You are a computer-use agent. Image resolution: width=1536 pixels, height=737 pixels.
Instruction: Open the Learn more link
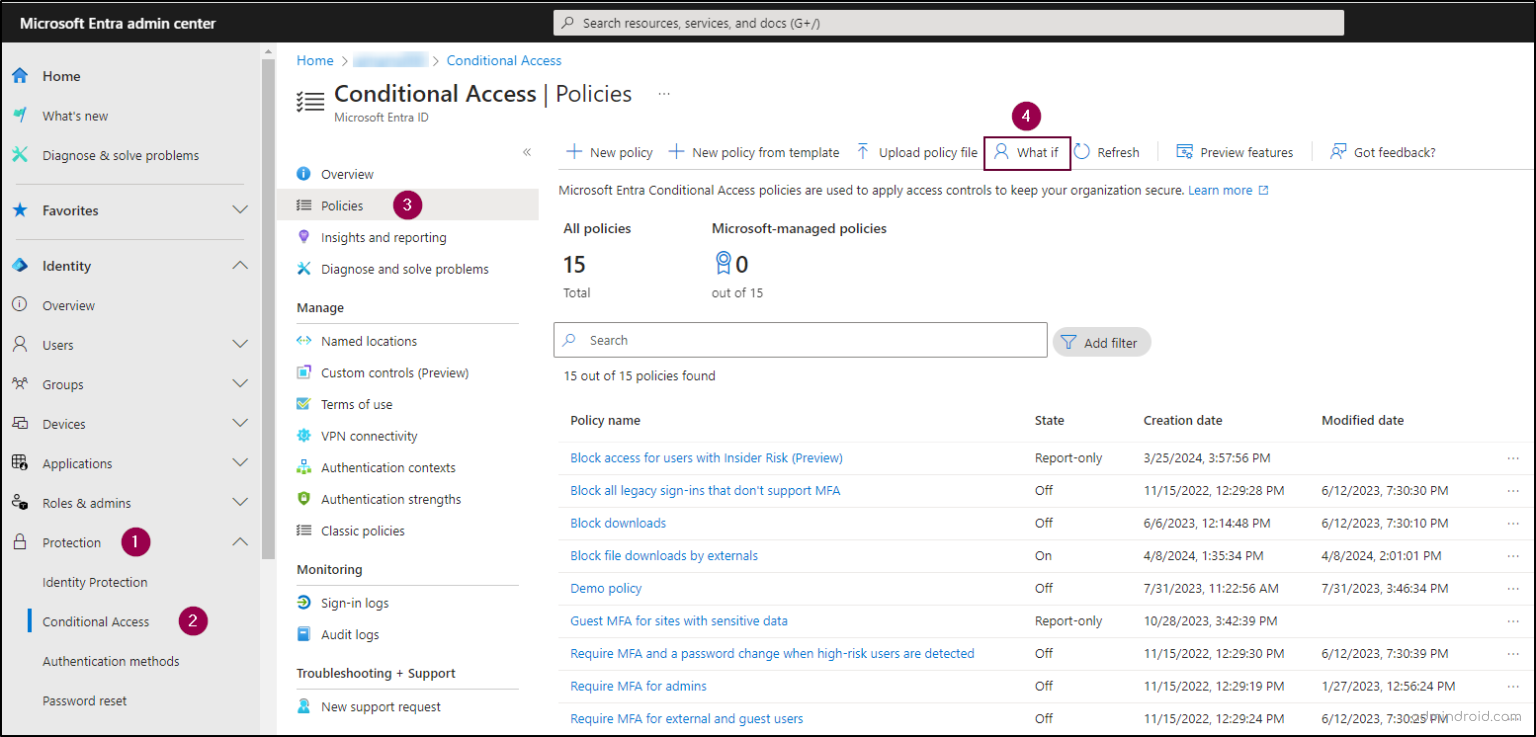pyautogui.click(x=1221, y=190)
